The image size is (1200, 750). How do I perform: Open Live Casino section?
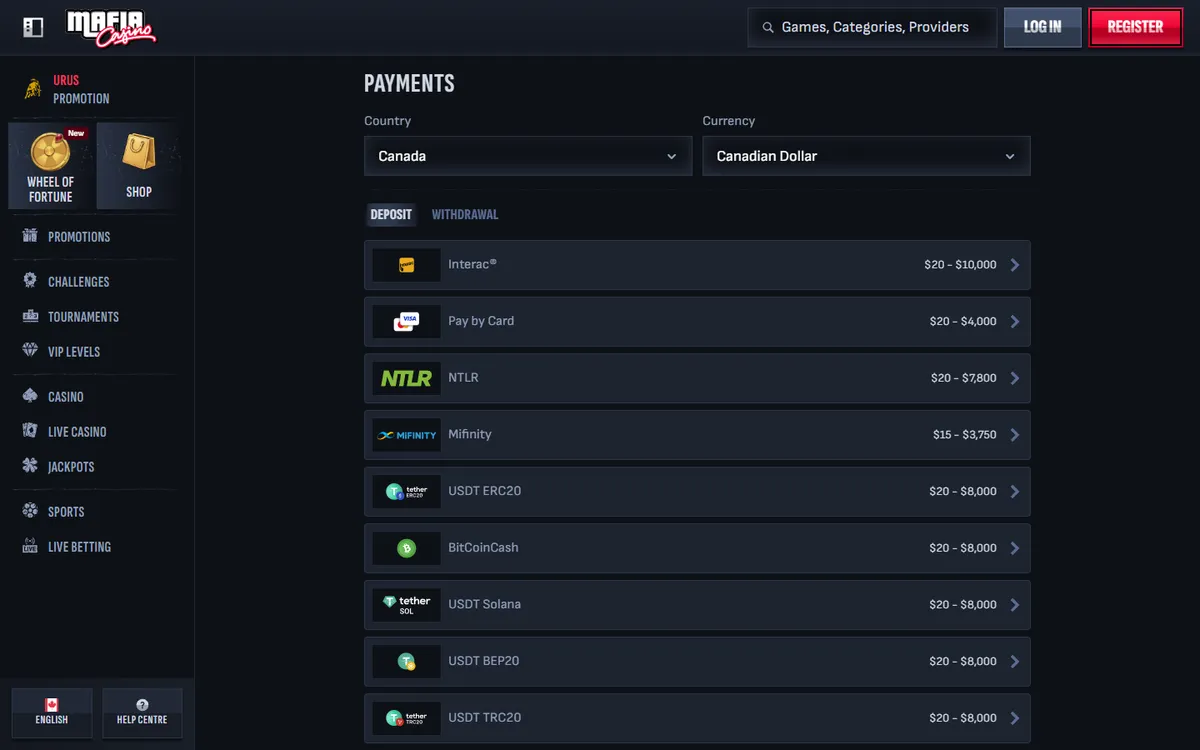coord(77,432)
